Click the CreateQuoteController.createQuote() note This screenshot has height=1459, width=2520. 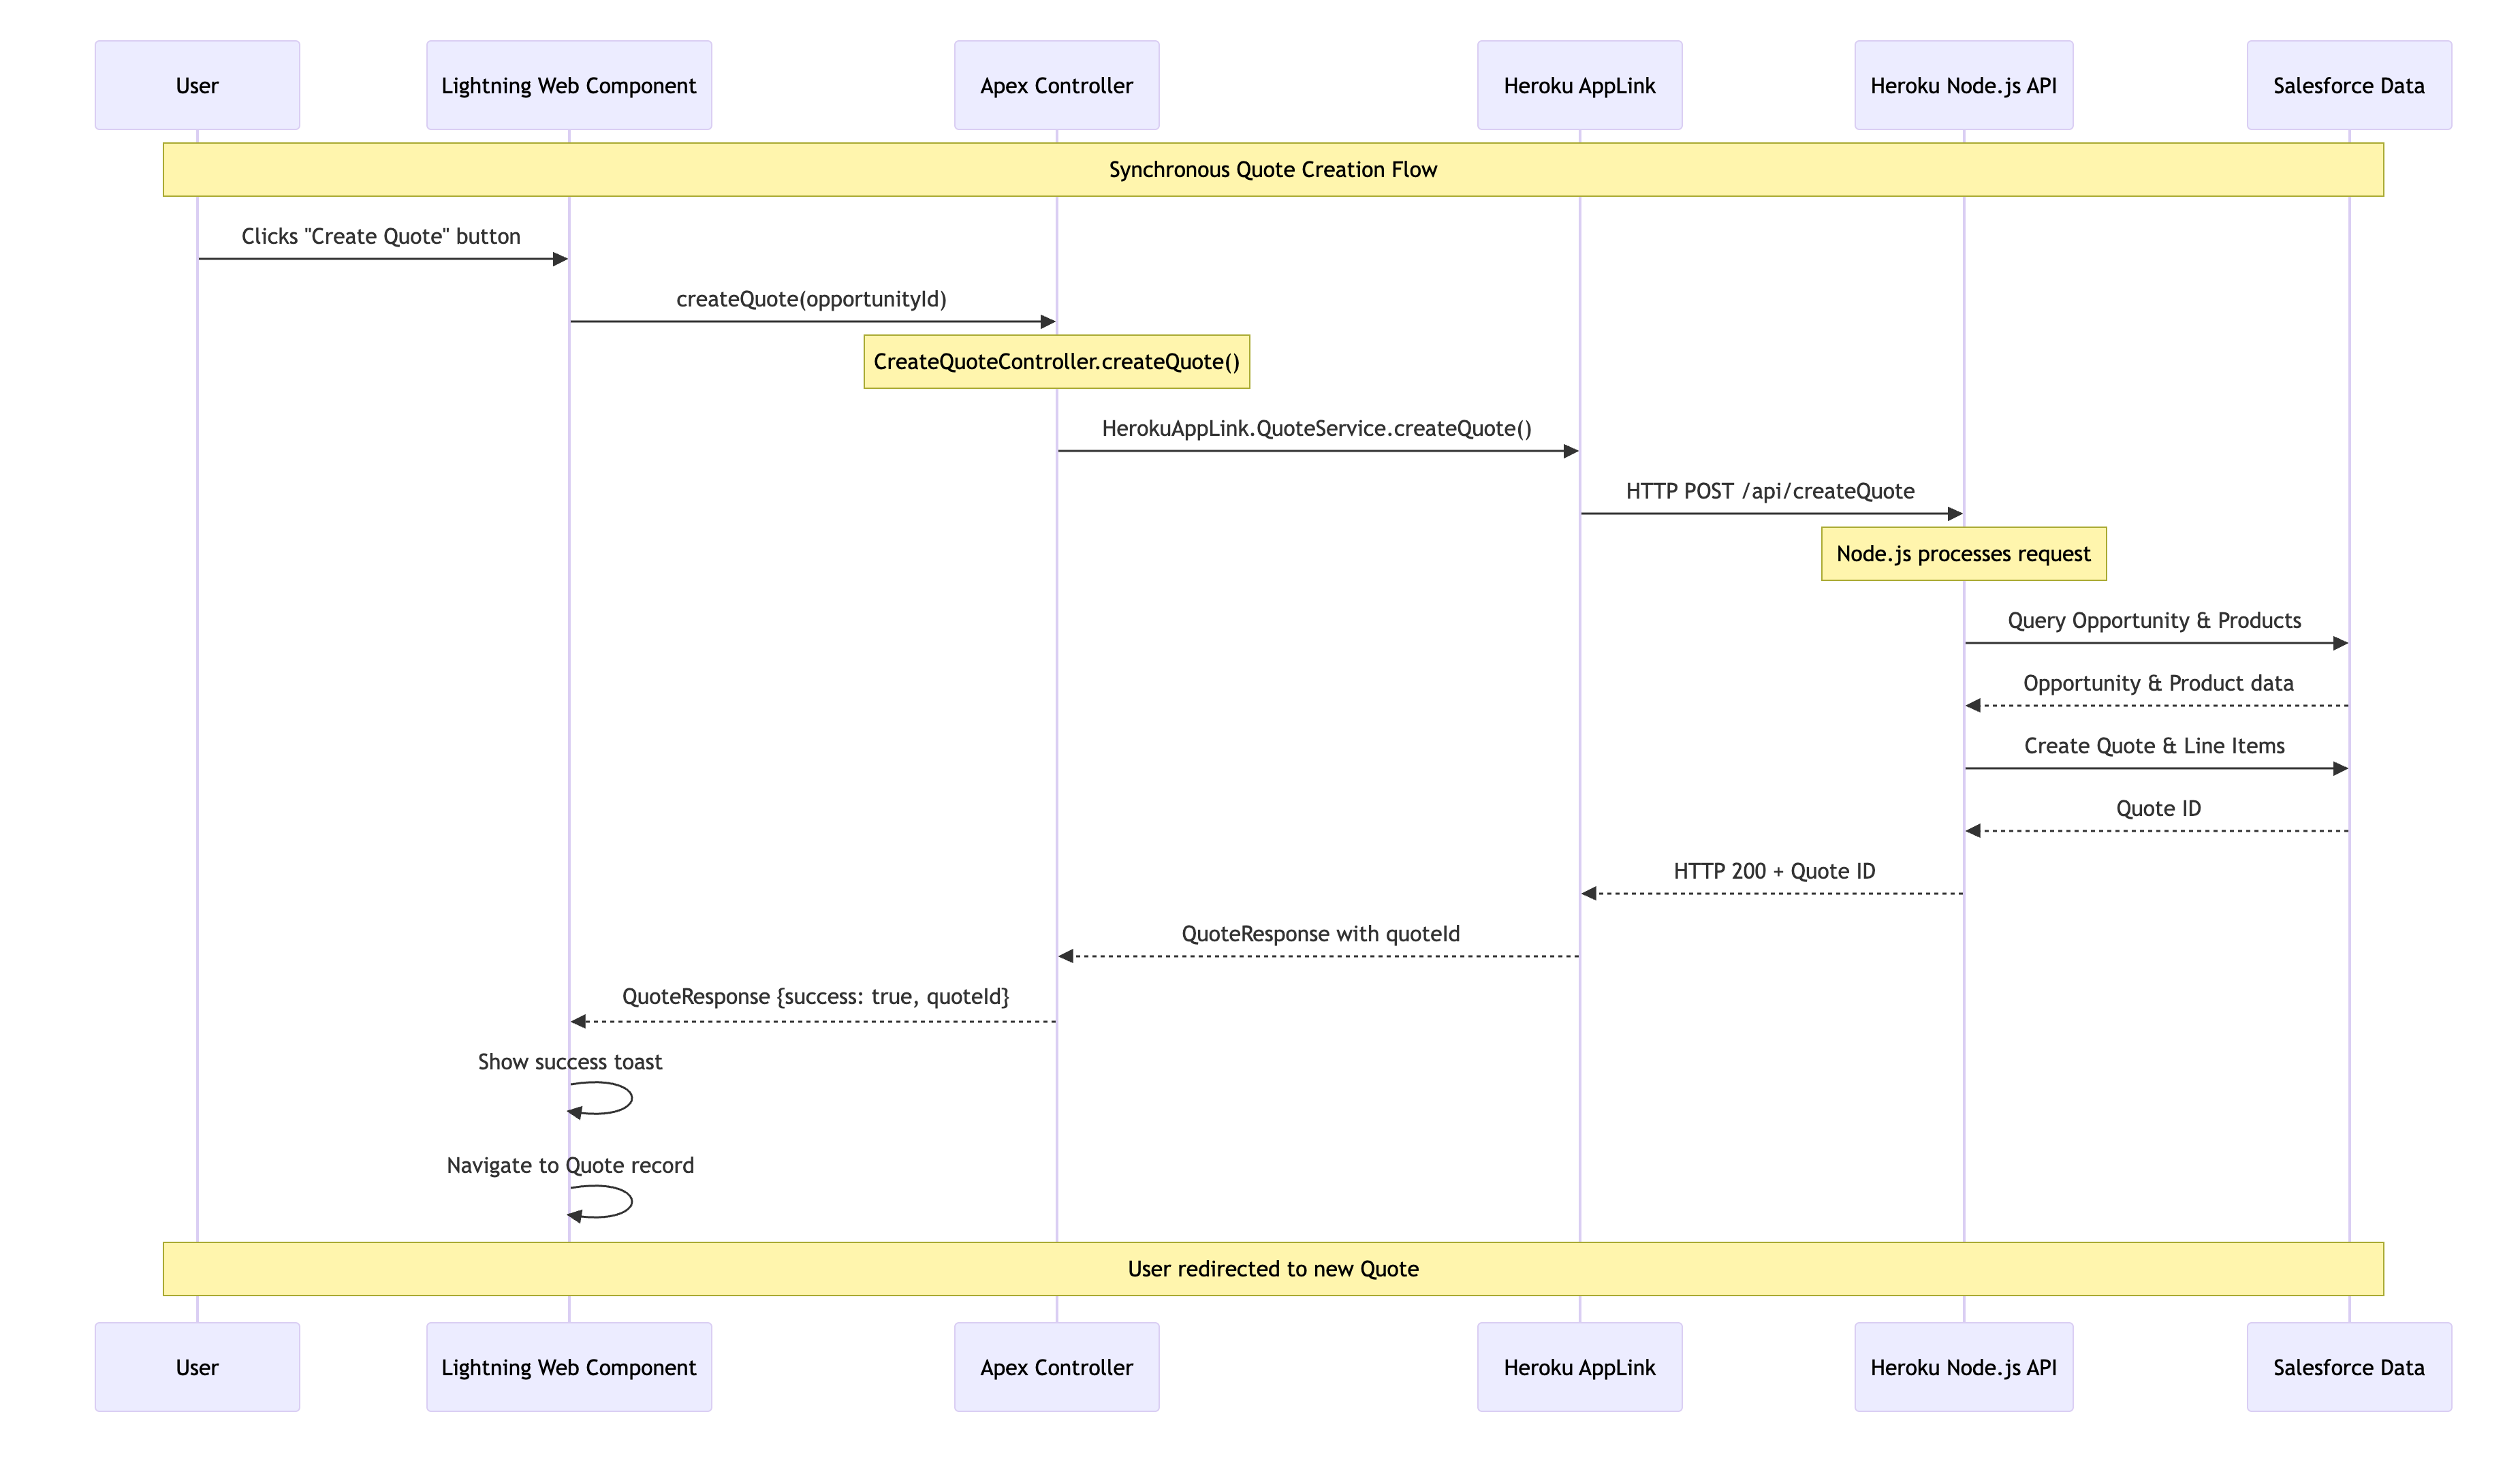point(1056,361)
